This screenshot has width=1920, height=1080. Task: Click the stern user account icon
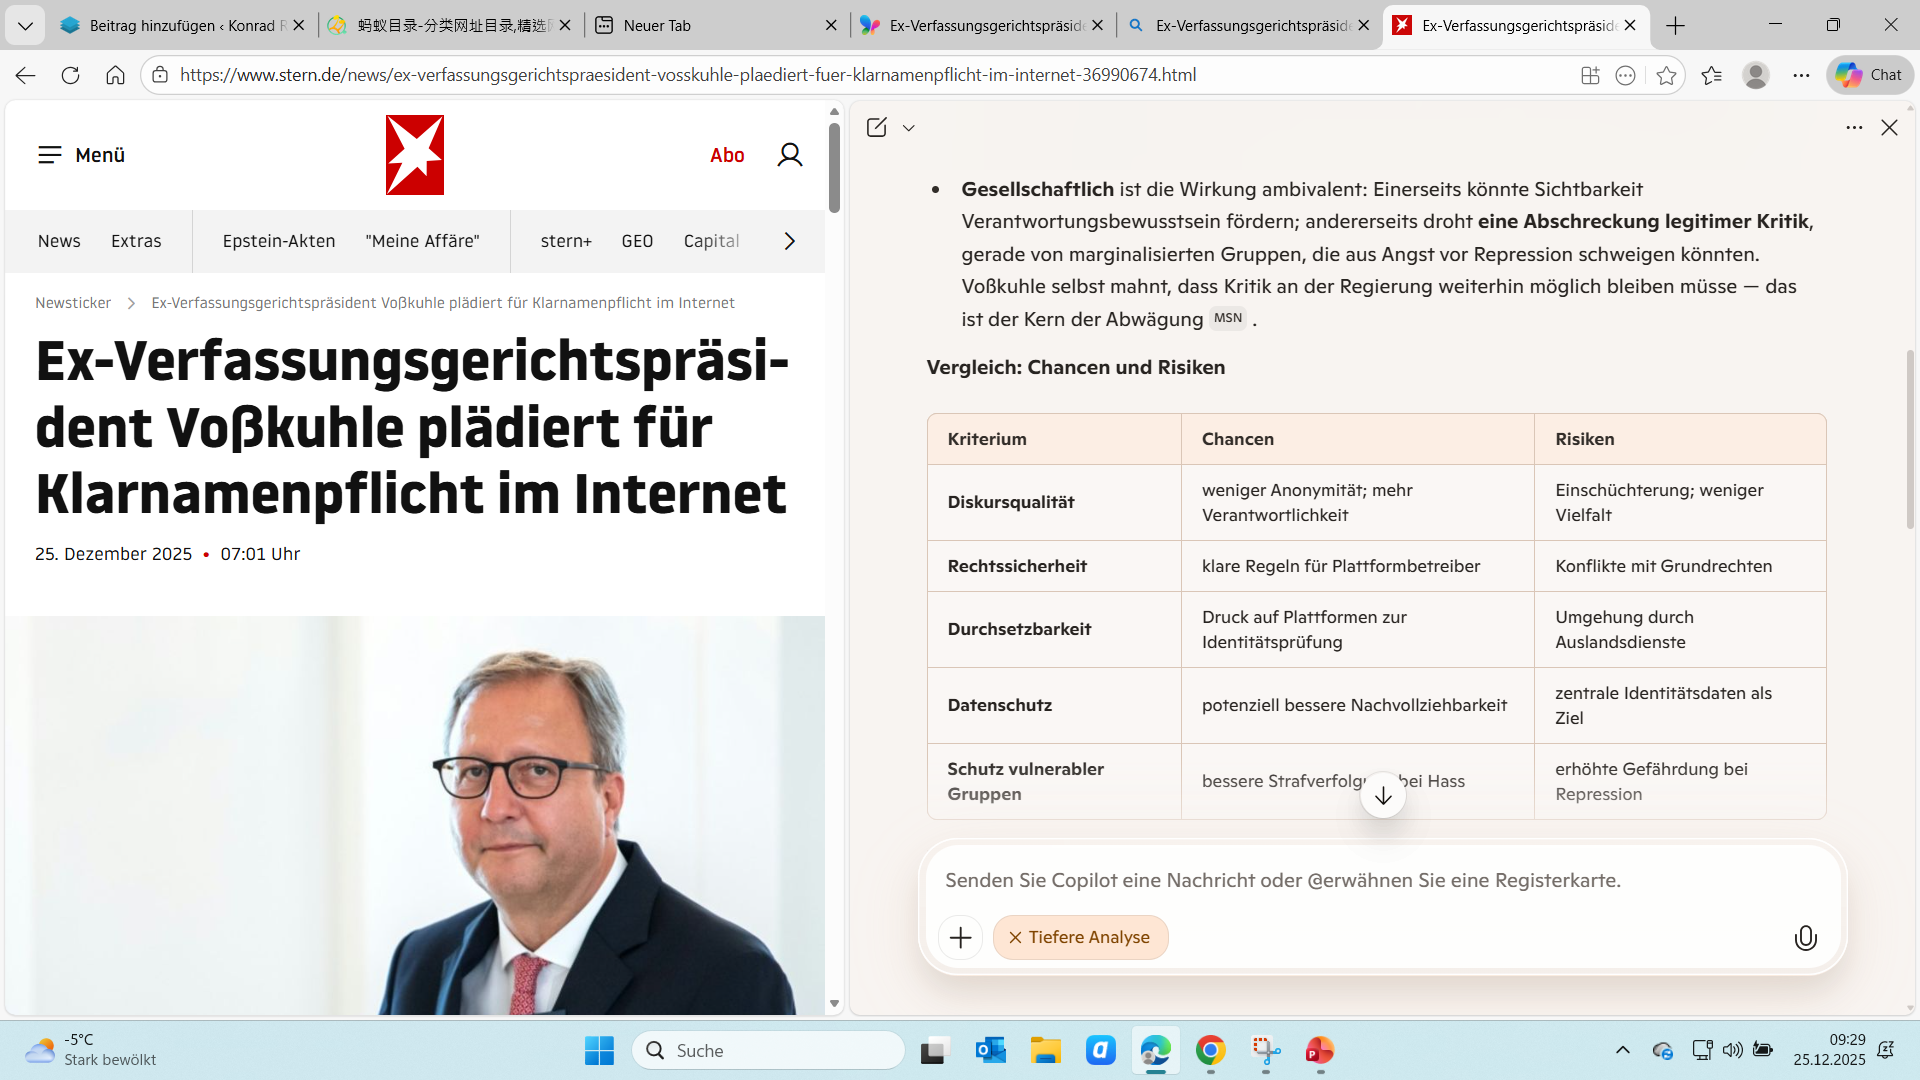789,155
